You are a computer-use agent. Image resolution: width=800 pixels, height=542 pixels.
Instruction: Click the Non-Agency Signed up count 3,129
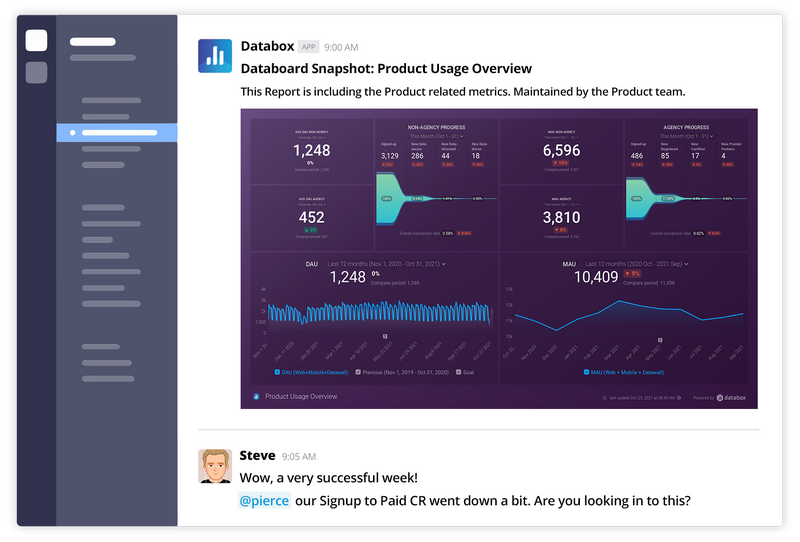click(x=390, y=156)
